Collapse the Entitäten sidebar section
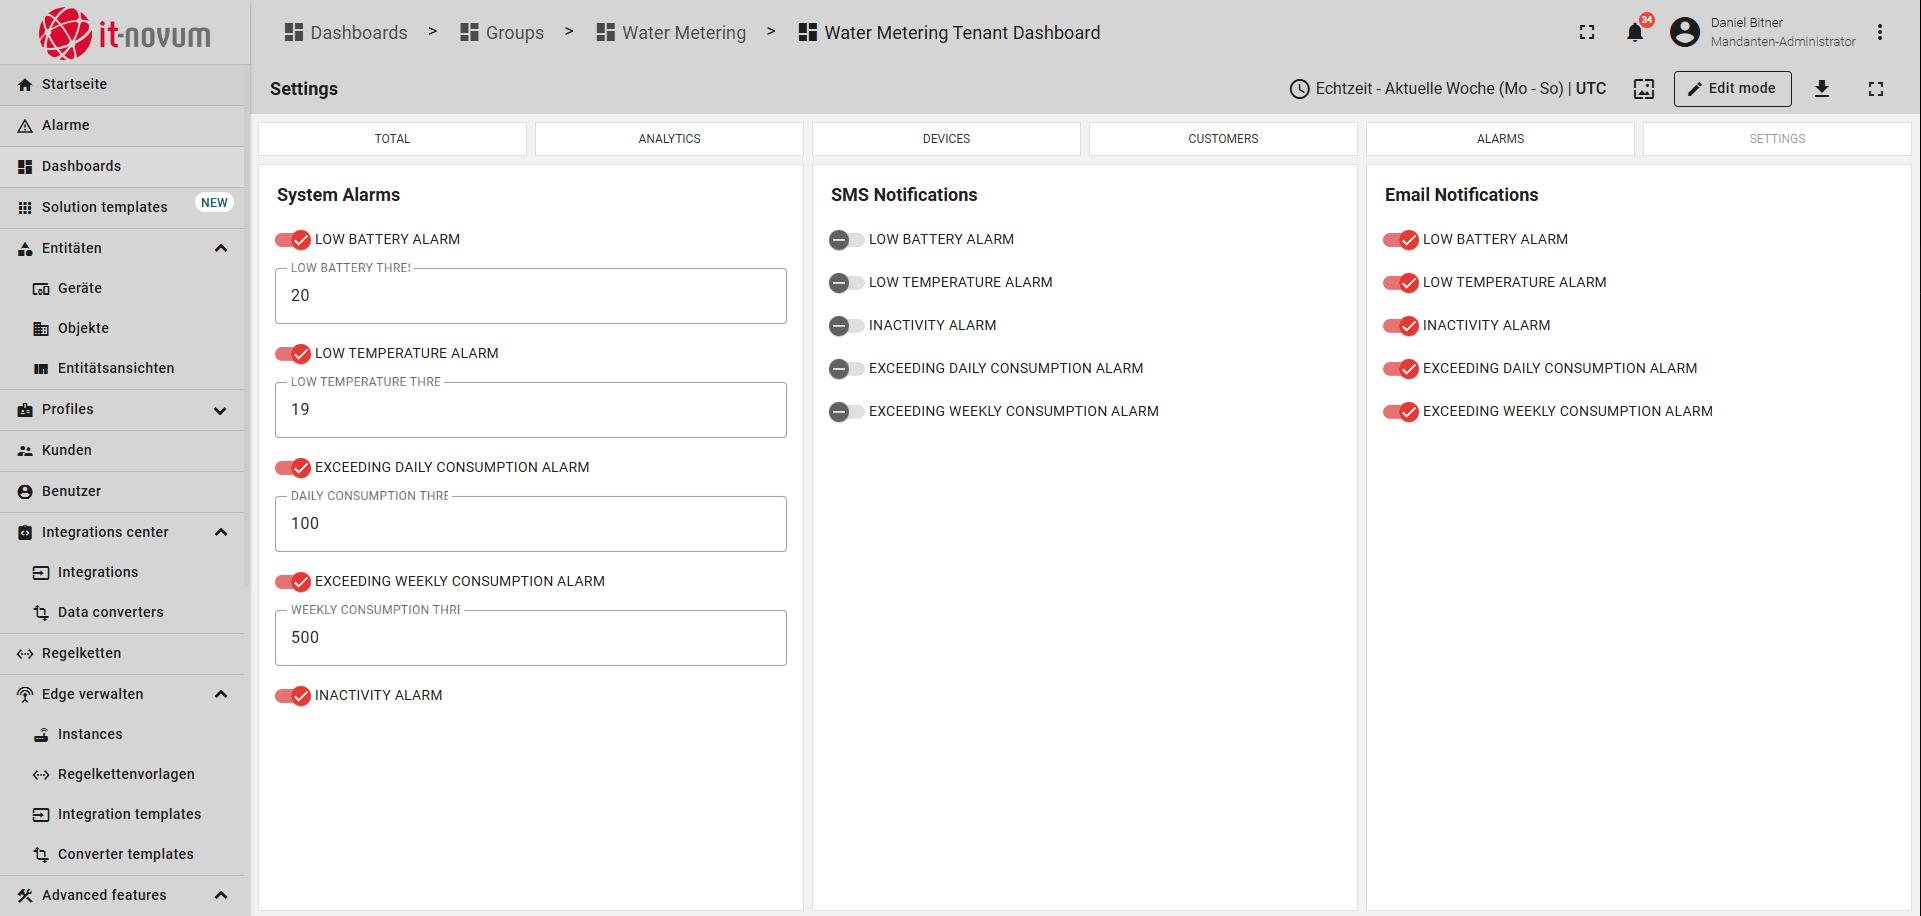 click(x=221, y=248)
